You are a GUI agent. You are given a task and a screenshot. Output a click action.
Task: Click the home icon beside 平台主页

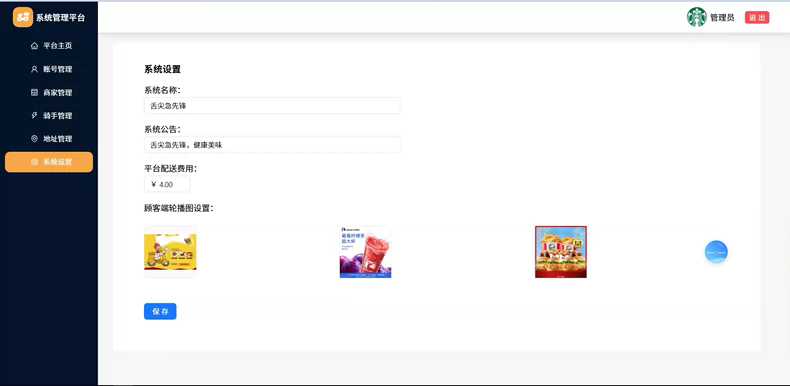click(x=34, y=46)
